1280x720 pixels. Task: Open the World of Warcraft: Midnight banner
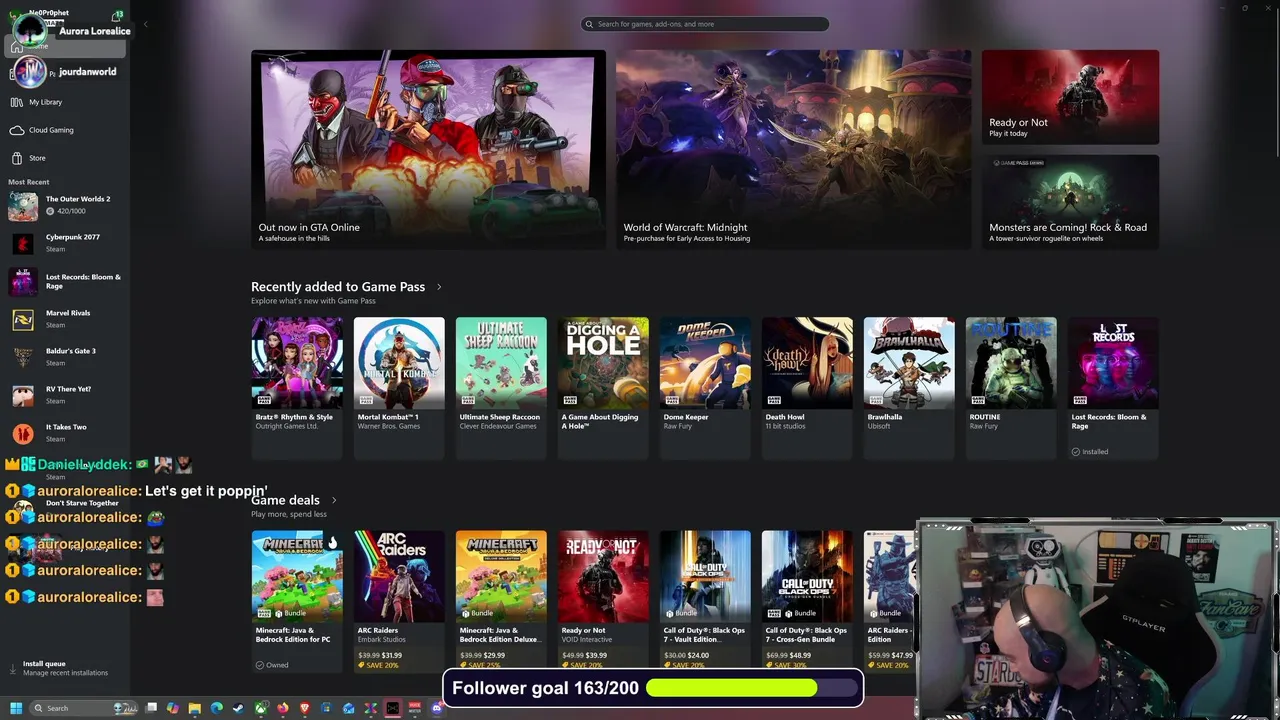tap(793, 149)
